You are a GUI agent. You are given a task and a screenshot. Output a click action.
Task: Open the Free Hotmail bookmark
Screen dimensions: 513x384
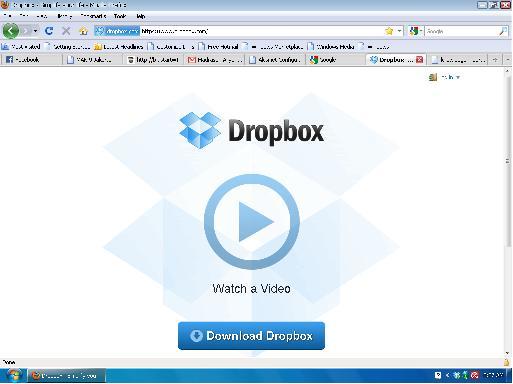click(219, 47)
